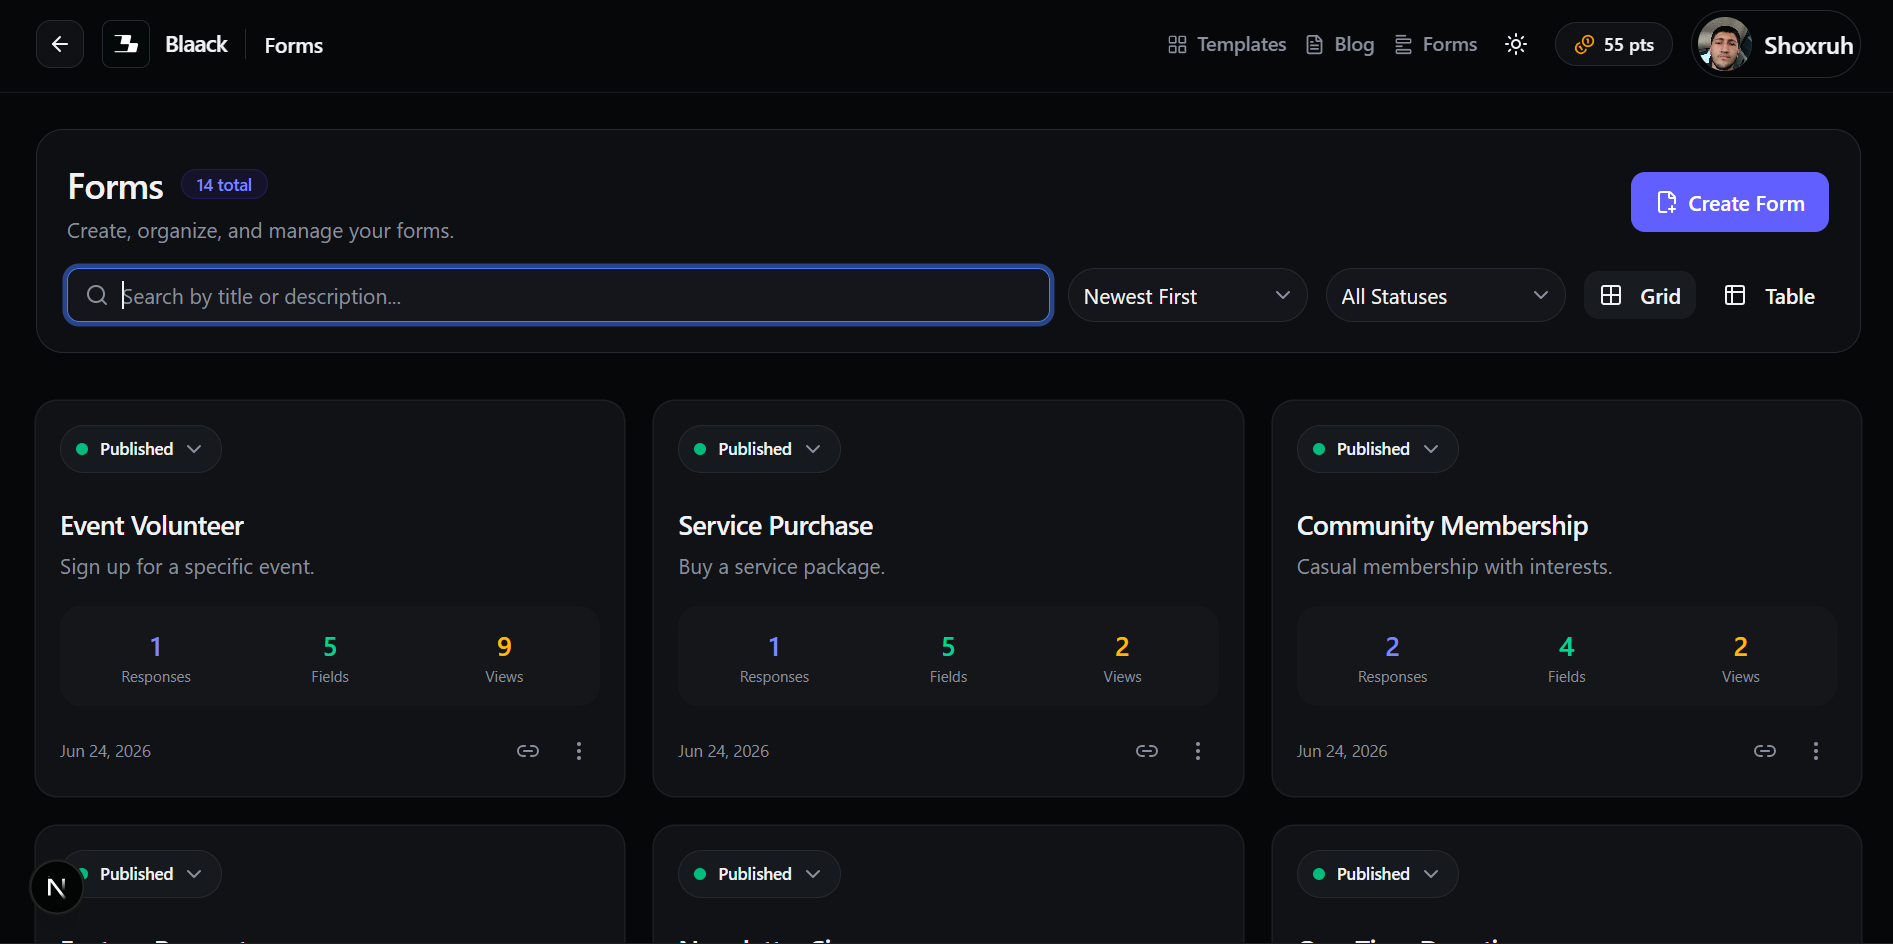The width and height of the screenshot is (1893, 944).
Task: Click "Buy a service package." description
Action: (781, 567)
